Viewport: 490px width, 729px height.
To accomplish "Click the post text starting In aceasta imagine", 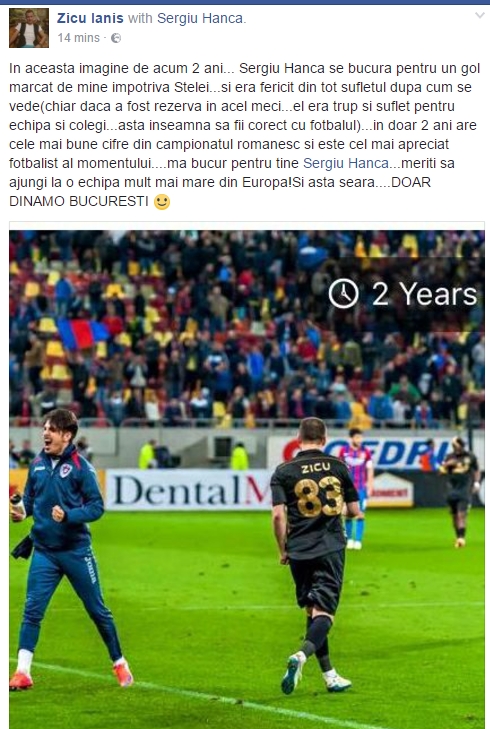I will [x=245, y=135].
